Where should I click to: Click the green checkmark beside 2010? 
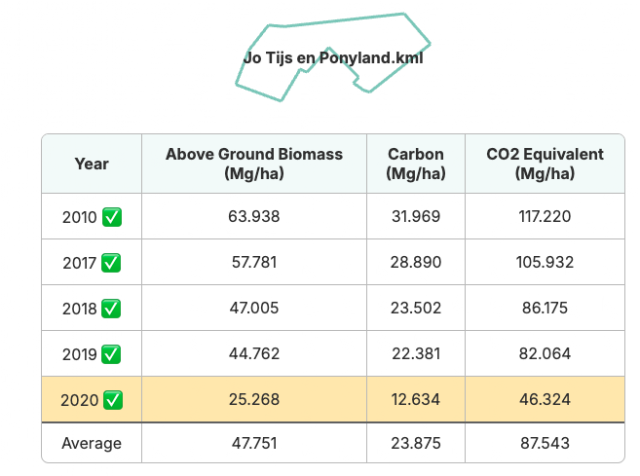[x=112, y=217]
